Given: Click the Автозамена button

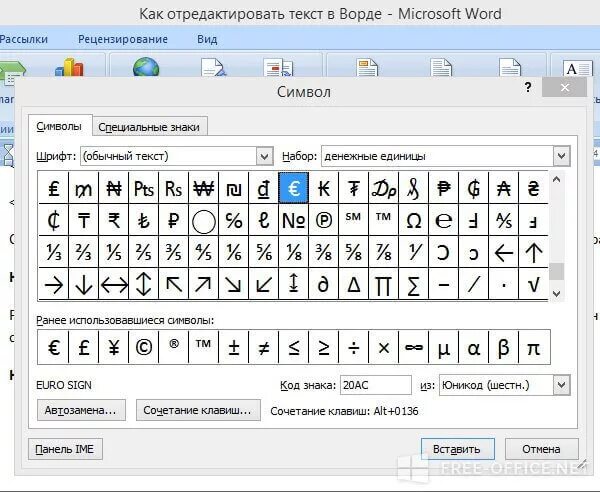Looking at the screenshot, I should [81, 410].
